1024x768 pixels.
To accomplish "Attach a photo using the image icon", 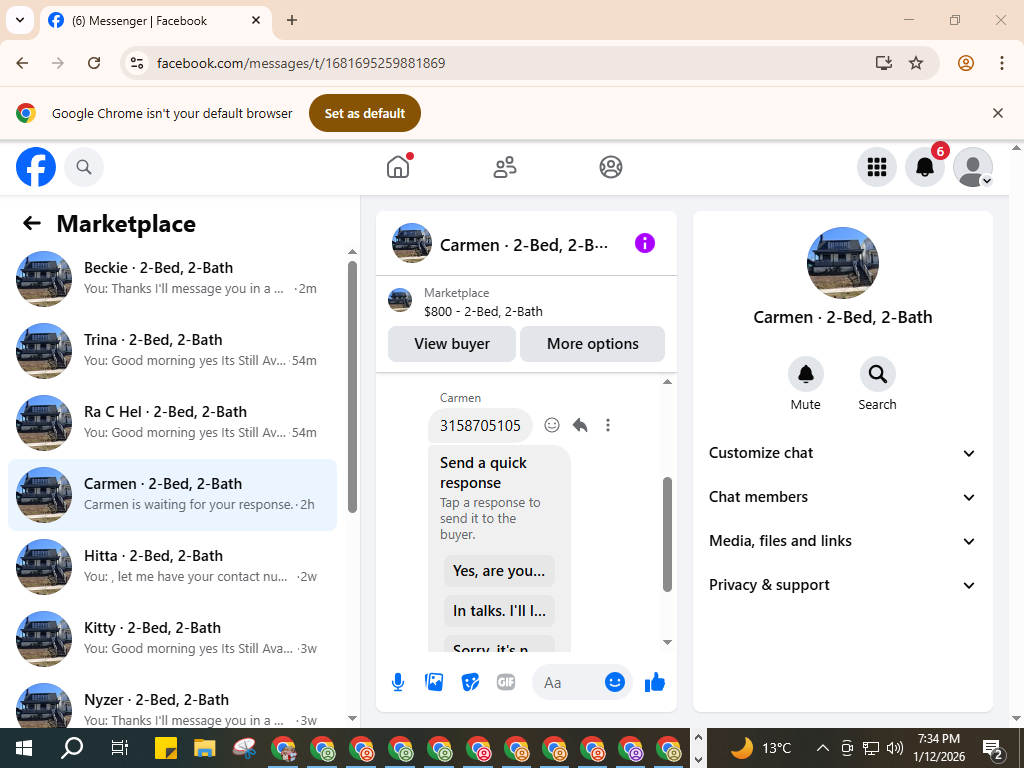I will [434, 682].
